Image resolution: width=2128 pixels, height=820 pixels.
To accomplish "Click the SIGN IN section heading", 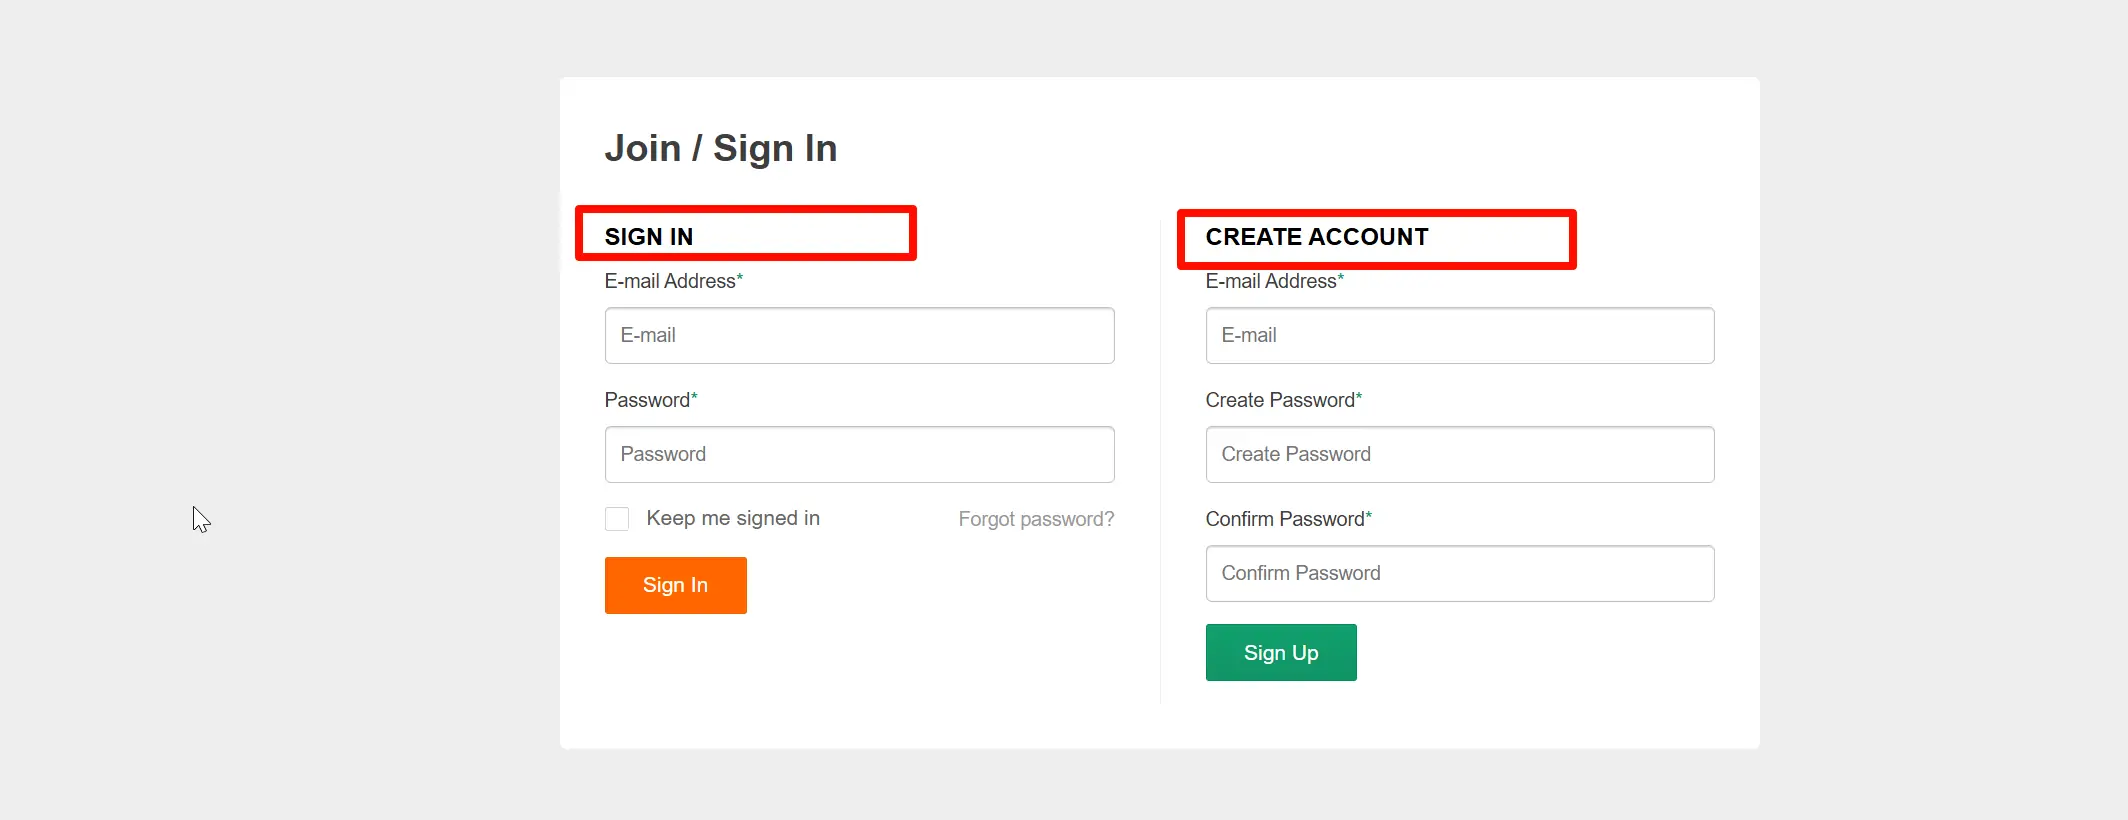I will click(x=649, y=237).
